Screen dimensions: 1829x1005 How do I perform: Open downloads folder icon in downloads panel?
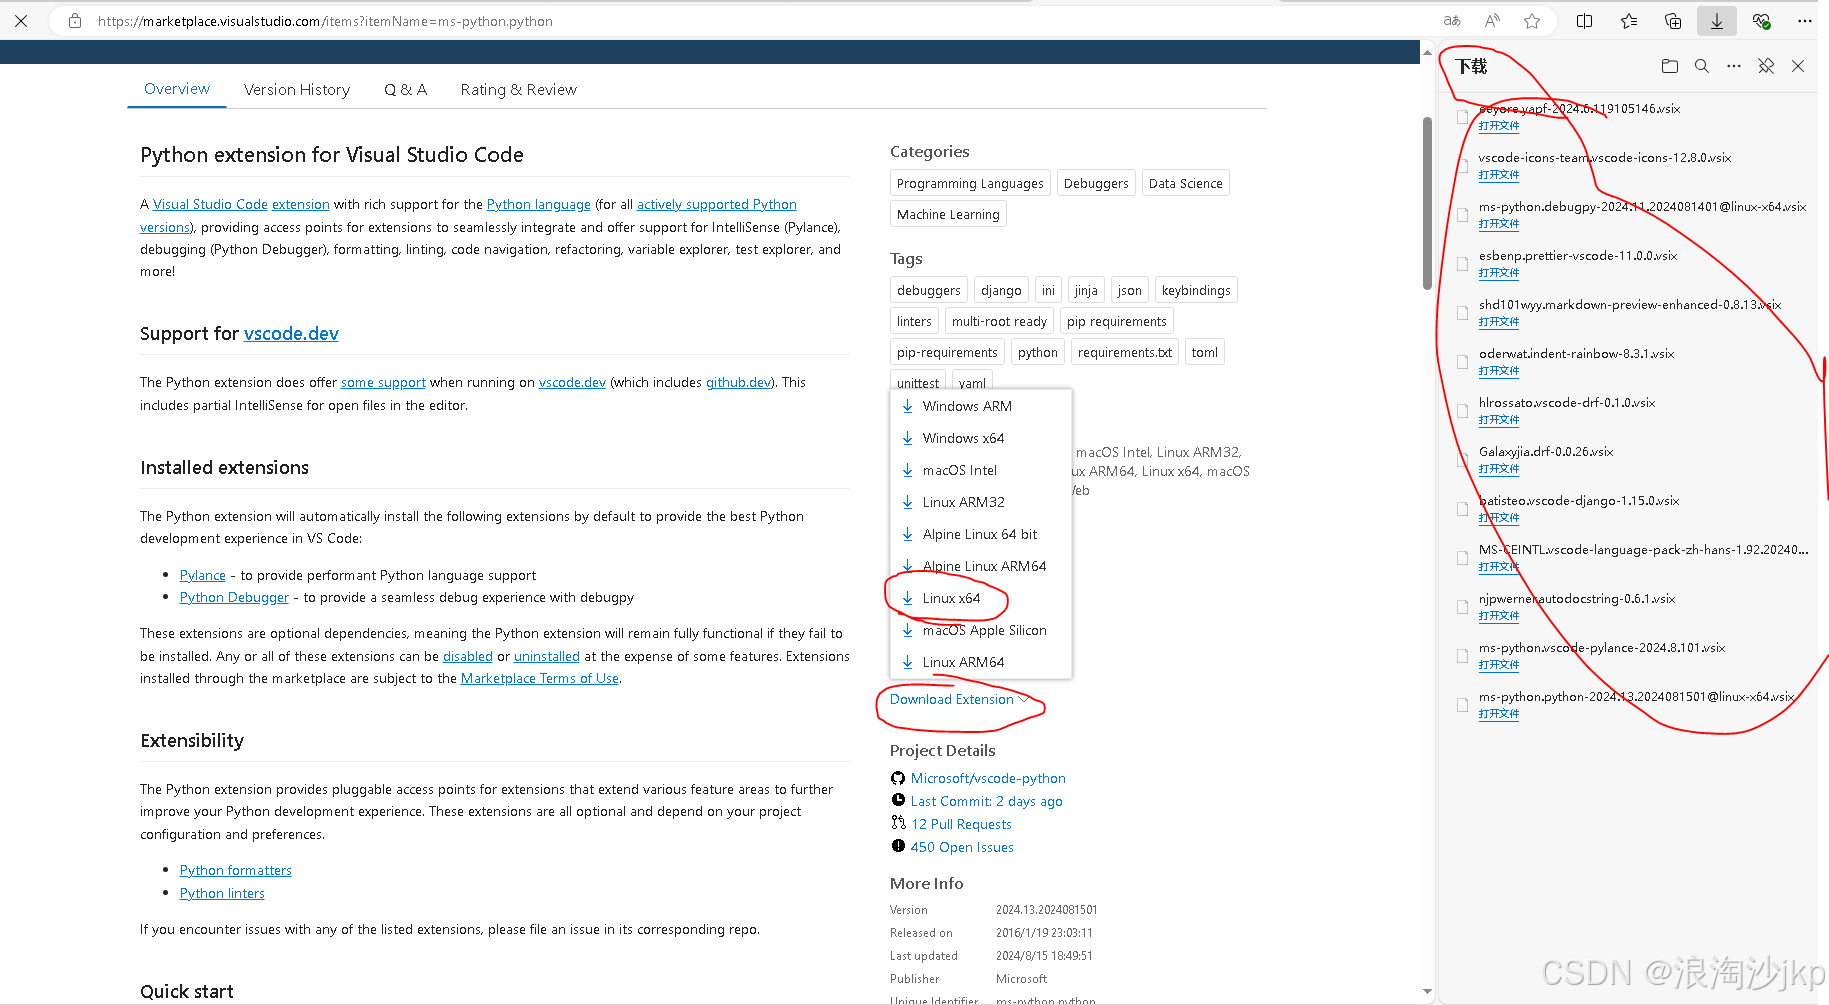point(1669,66)
